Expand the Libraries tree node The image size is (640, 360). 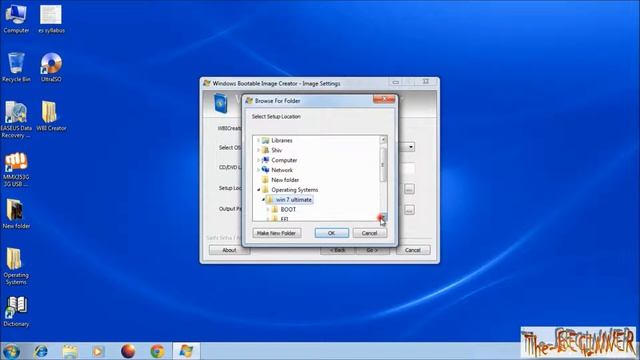coord(258,140)
